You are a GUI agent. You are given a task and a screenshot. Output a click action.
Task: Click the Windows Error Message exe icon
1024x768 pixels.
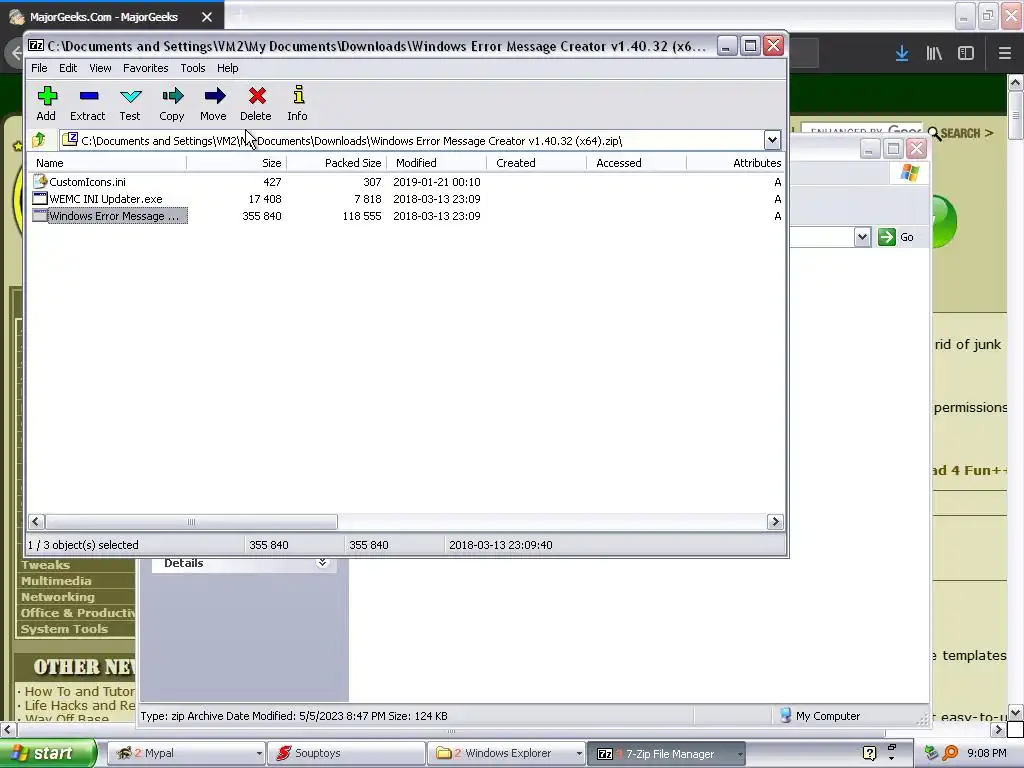pos(40,216)
